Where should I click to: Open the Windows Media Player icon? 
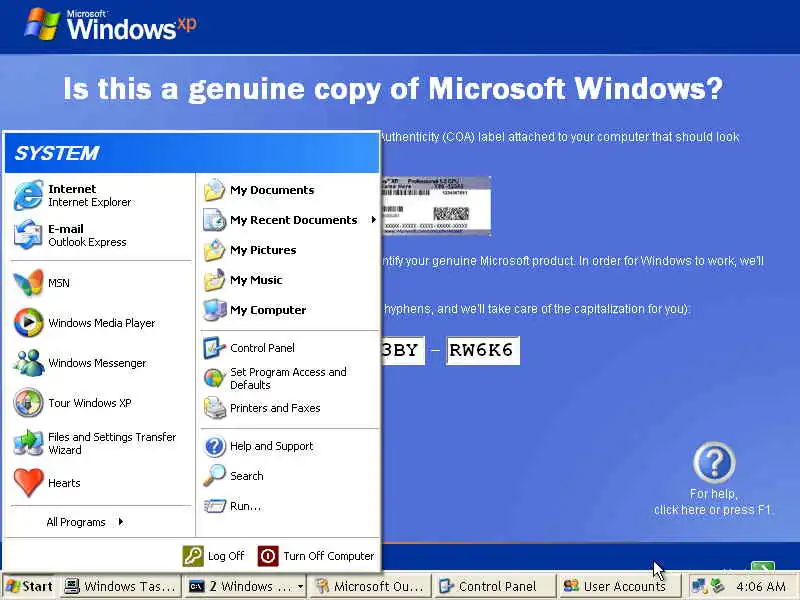[28, 322]
